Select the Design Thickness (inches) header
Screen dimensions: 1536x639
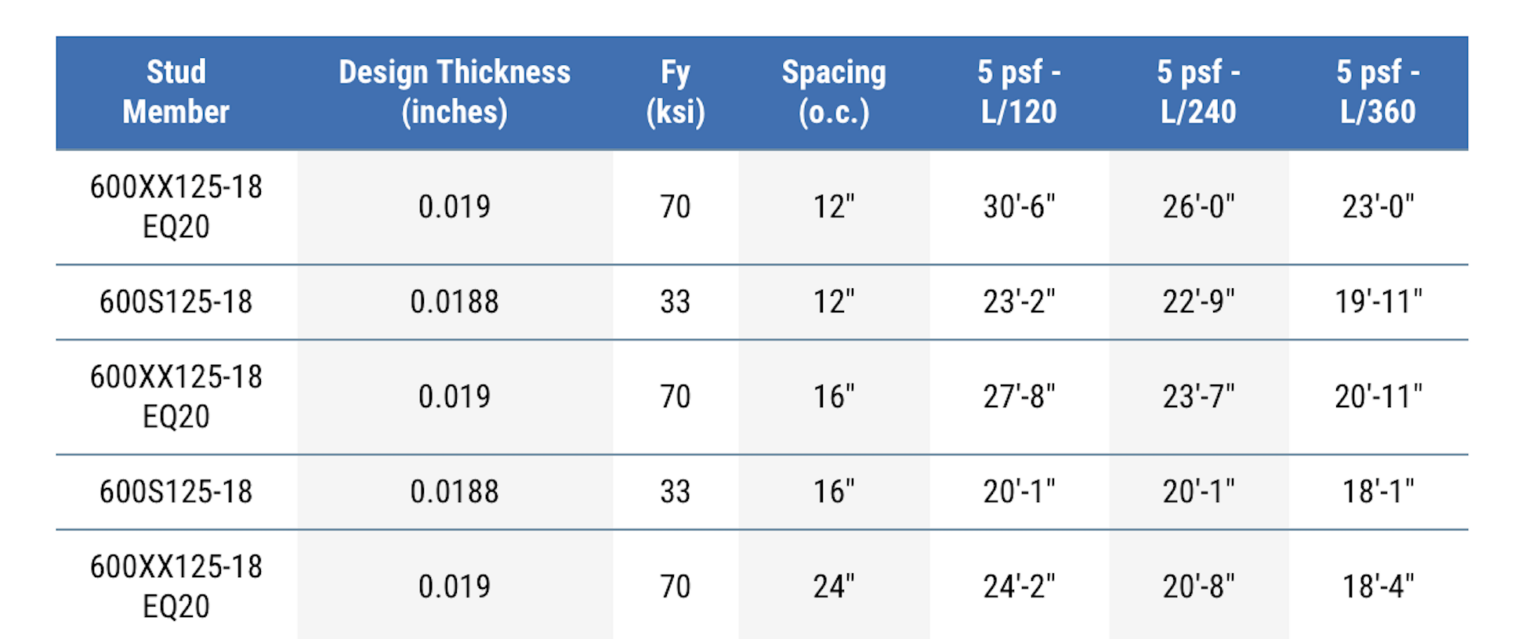point(454,92)
